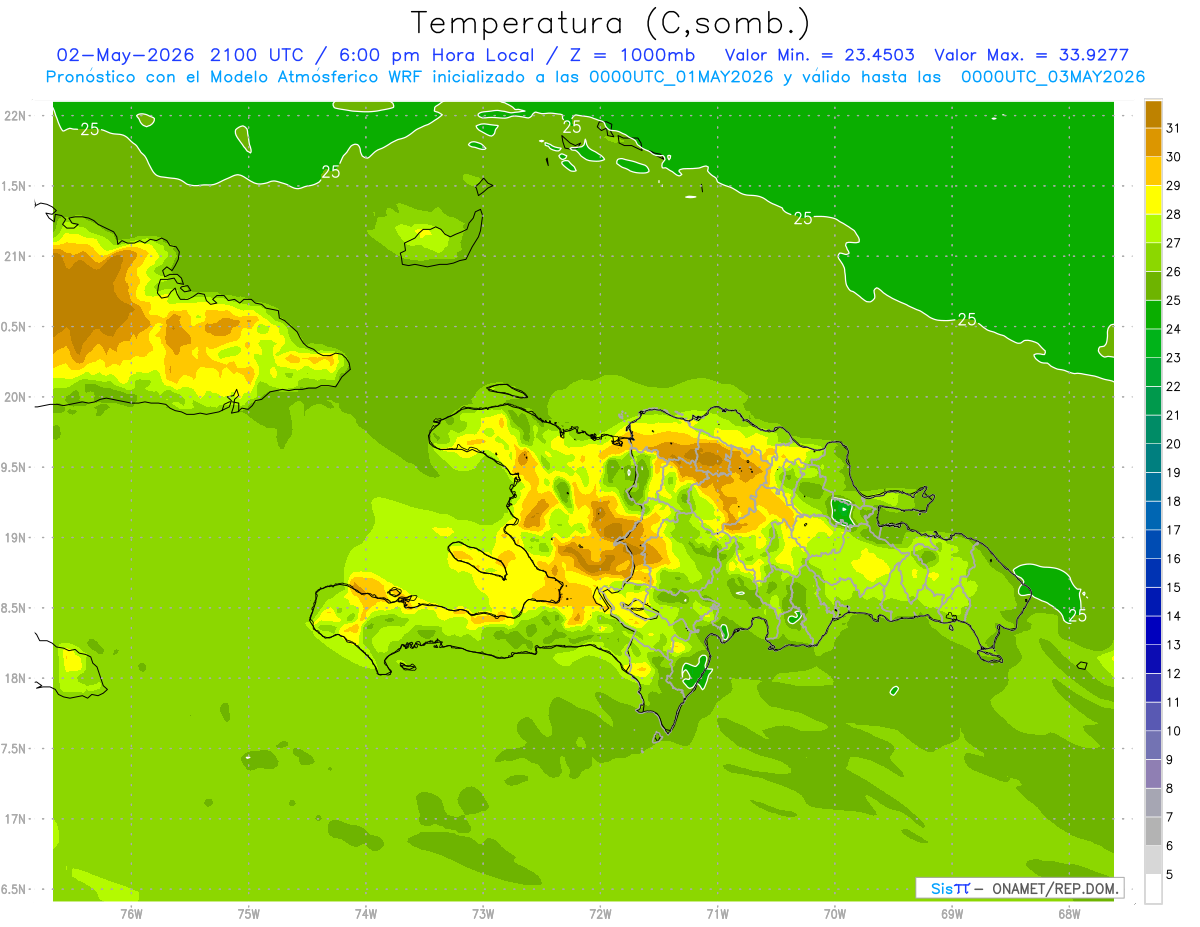Click the Temperatura (C,somb.) title
The height and width of the screenshot is (927, 1200).
[611, 23]
